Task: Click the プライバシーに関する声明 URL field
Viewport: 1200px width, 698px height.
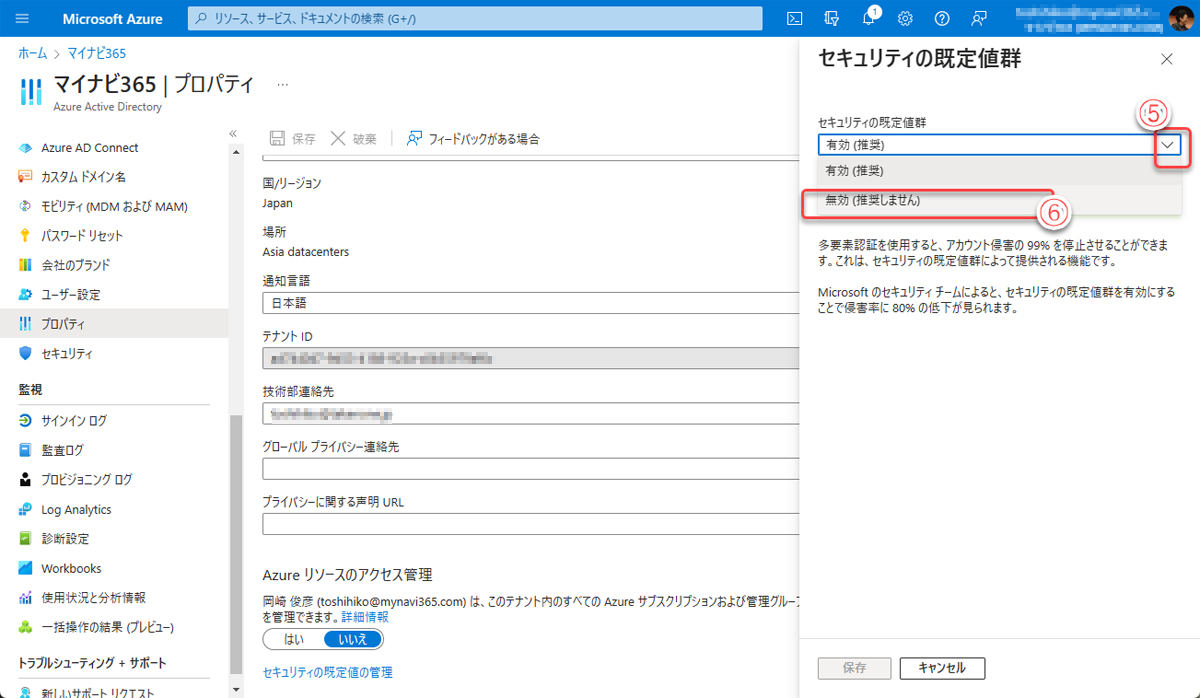Action: click(531, 524)
